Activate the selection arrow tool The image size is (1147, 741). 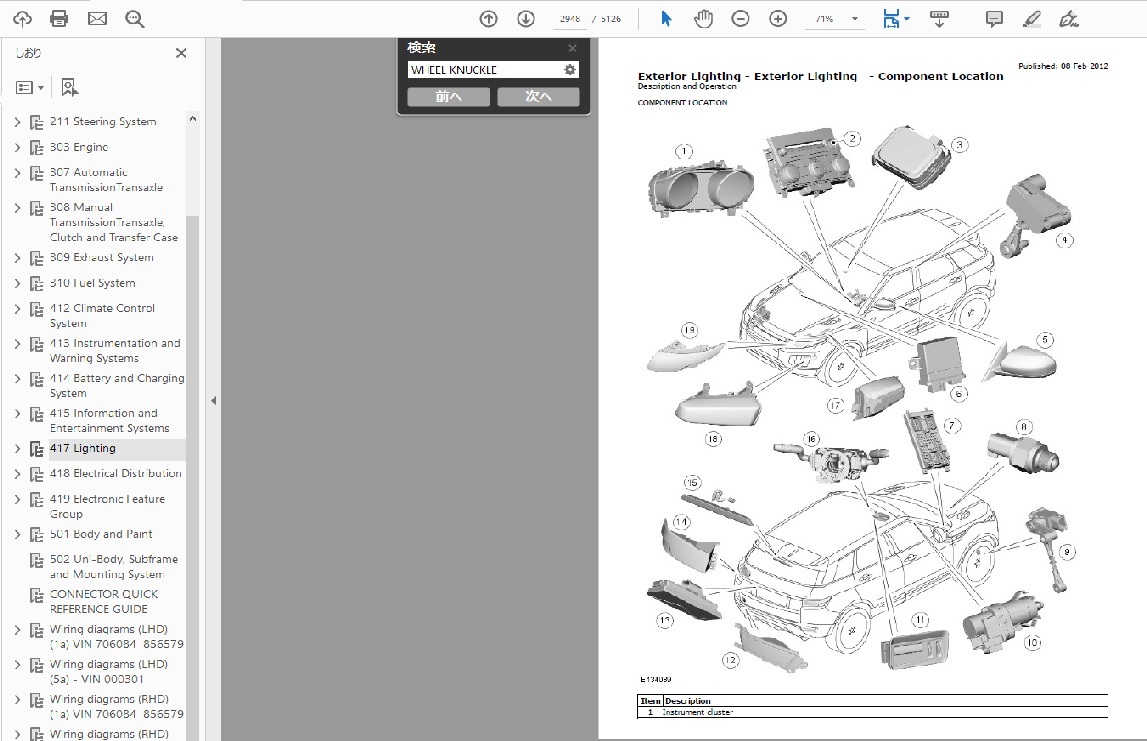click(x=666, y=19)
